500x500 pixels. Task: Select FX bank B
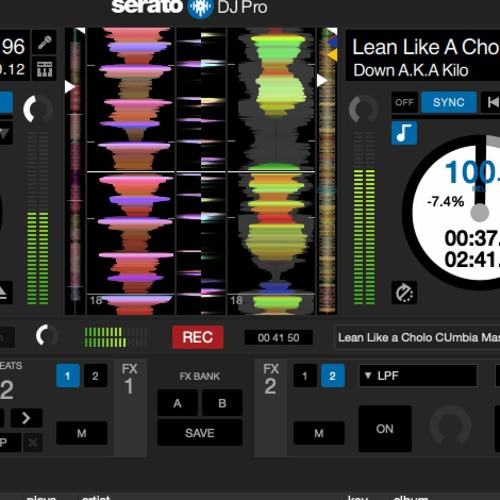[222, 403]
